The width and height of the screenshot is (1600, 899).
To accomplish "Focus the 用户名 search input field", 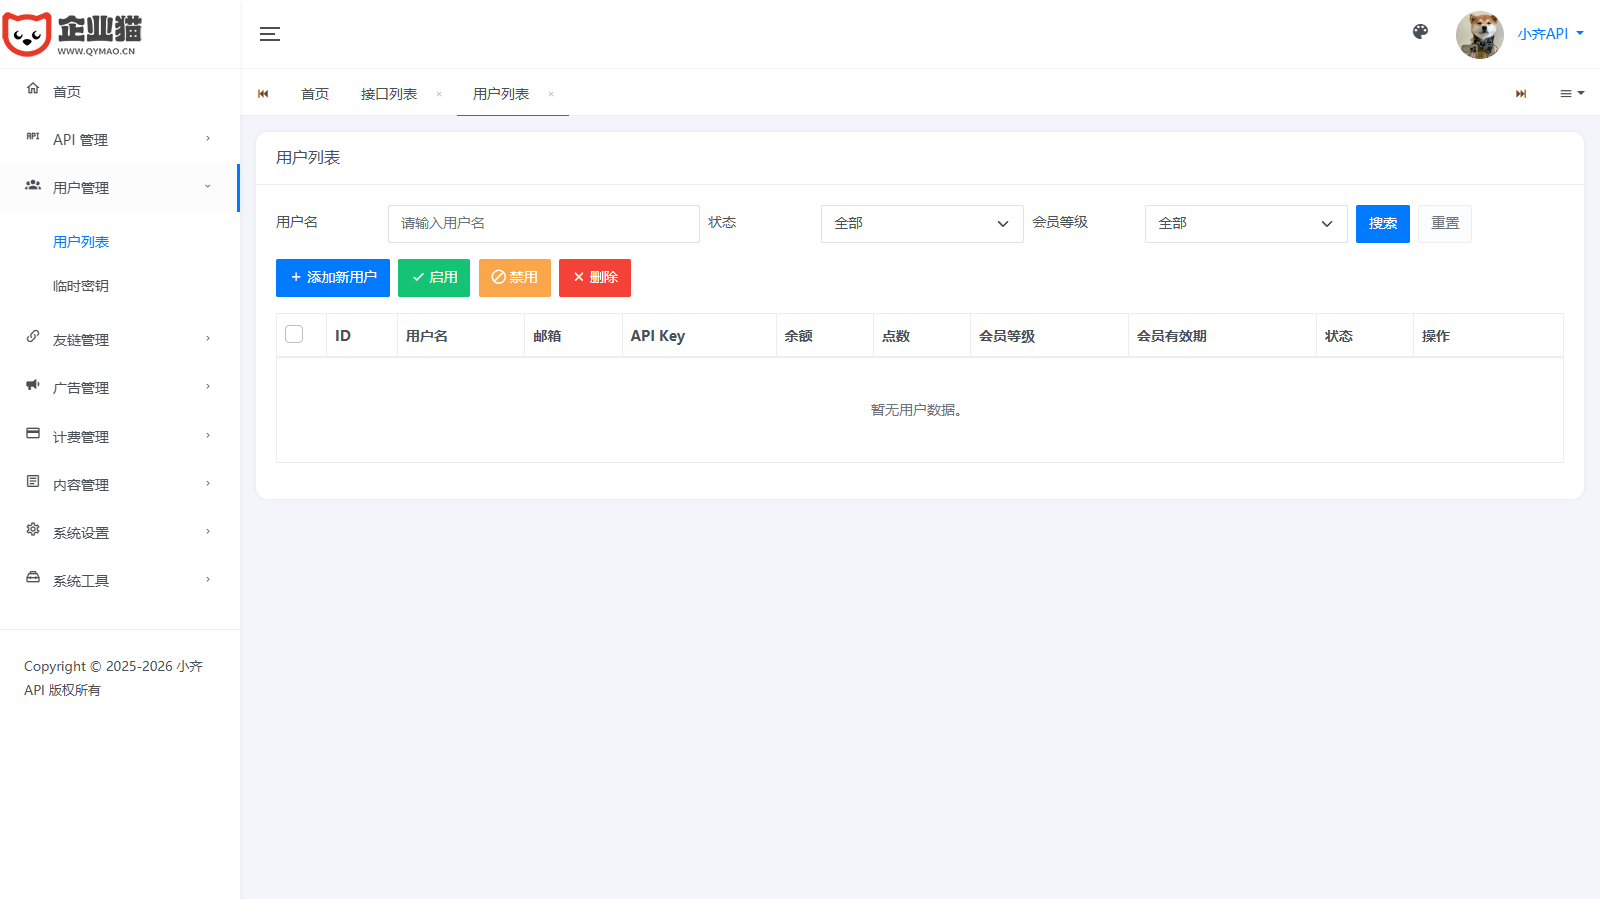I will 543,224.
